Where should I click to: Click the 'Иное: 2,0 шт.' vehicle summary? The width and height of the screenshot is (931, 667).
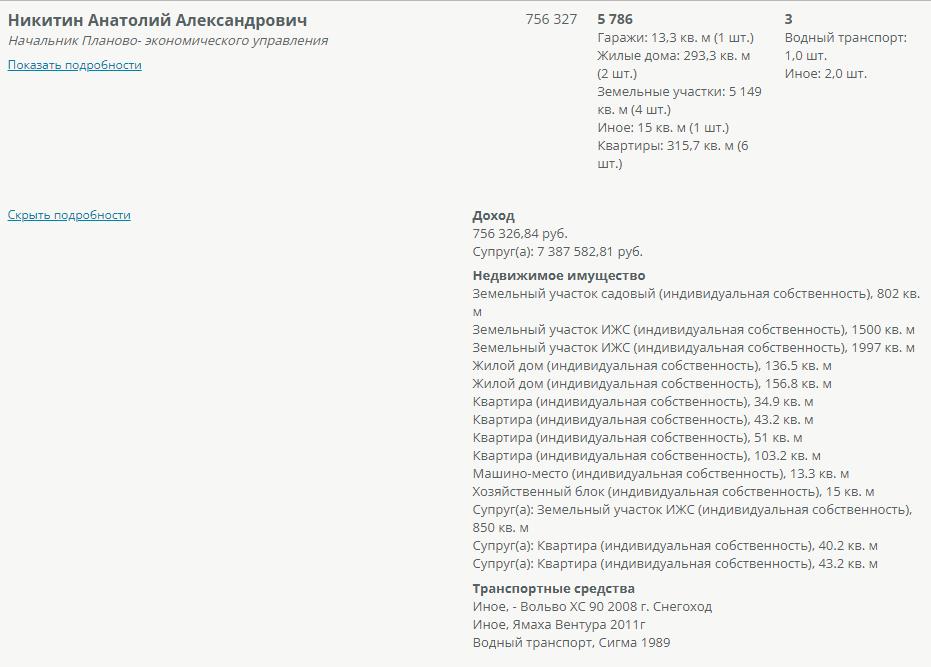pos(826,74)
